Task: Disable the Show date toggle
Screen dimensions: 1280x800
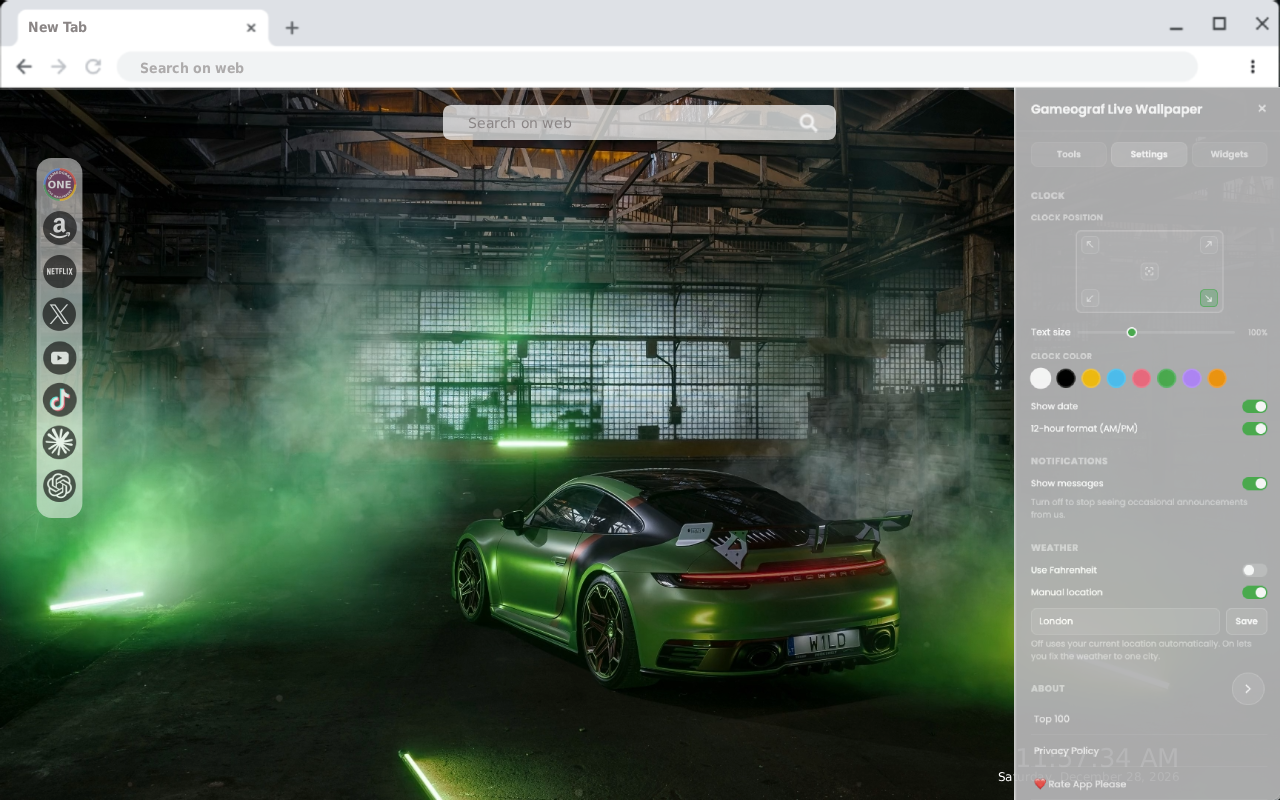Action: pos(1254,406)
